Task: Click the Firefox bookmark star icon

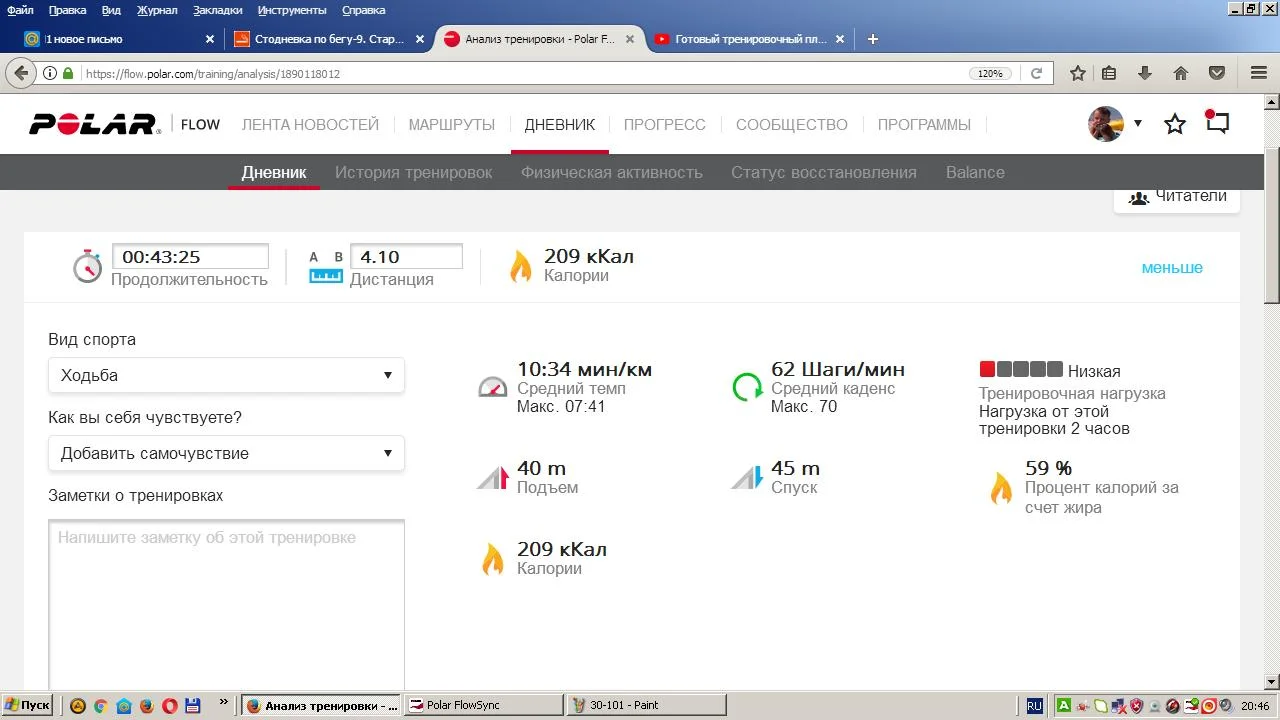Action: click(x=1078, y=73)
